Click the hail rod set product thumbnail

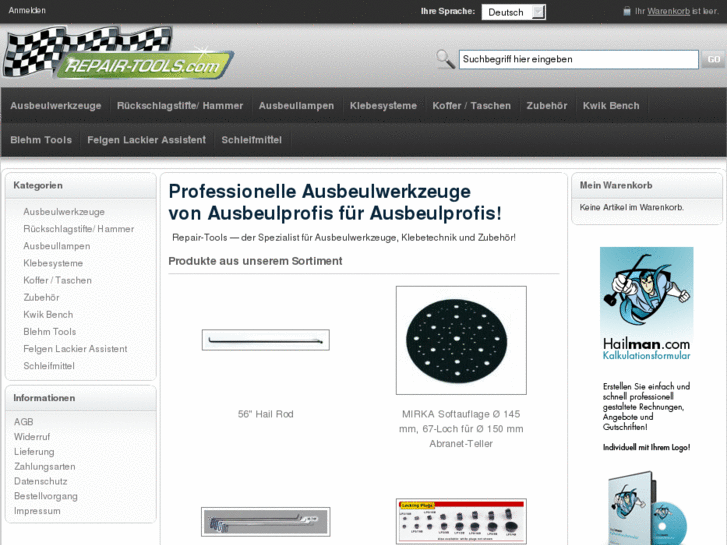point(266,522)
